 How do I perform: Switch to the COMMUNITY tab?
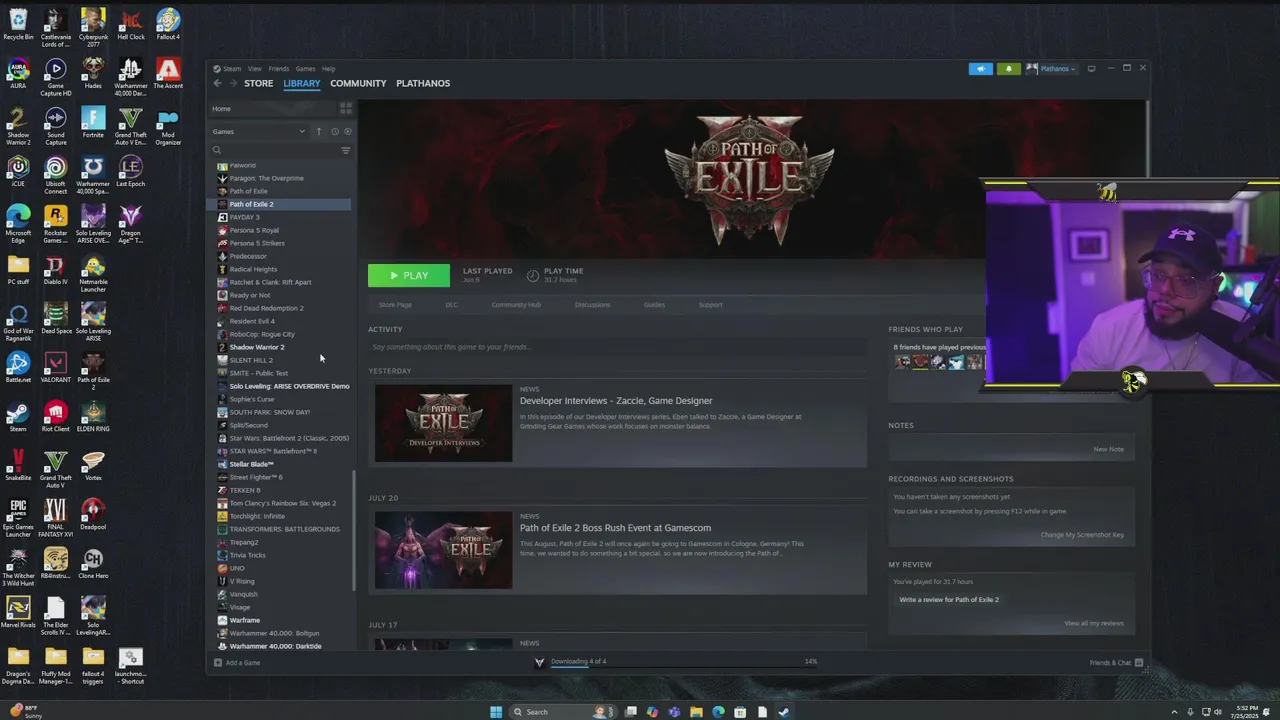pos(358,84)
